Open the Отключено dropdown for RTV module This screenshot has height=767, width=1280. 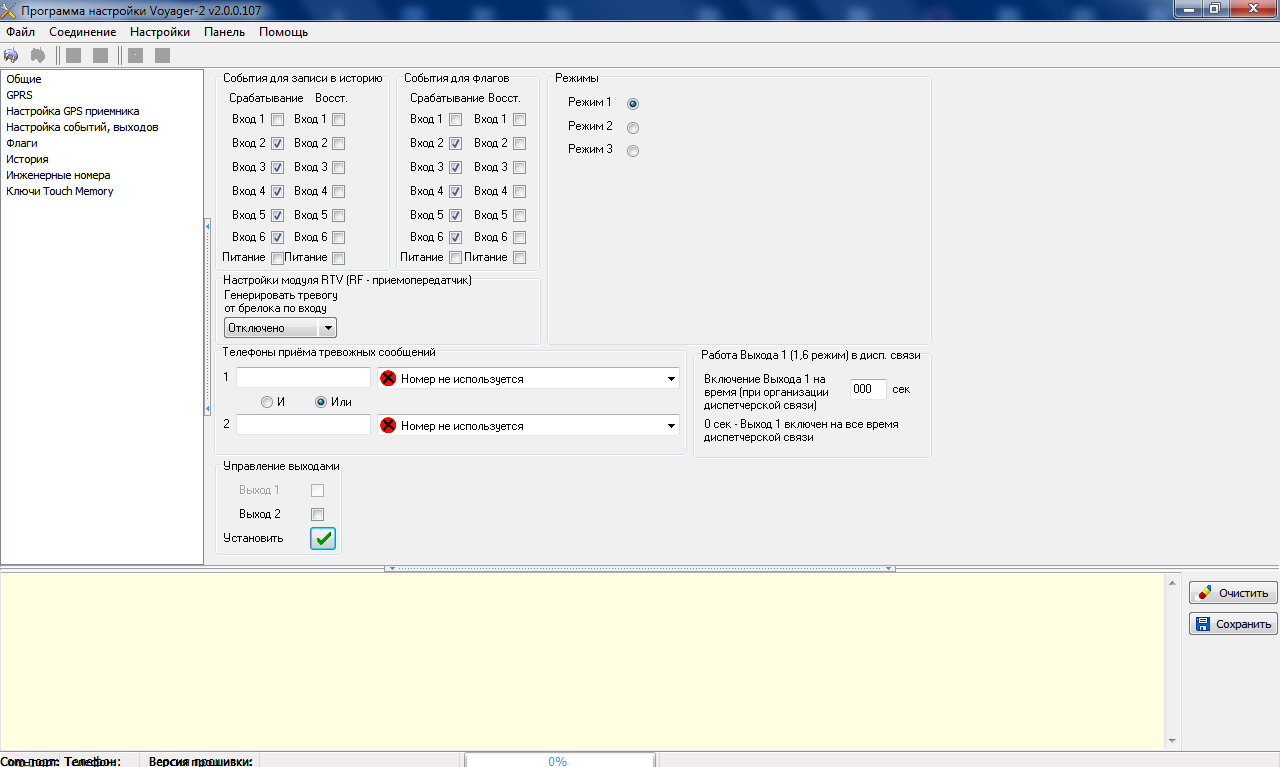point(328,328)
